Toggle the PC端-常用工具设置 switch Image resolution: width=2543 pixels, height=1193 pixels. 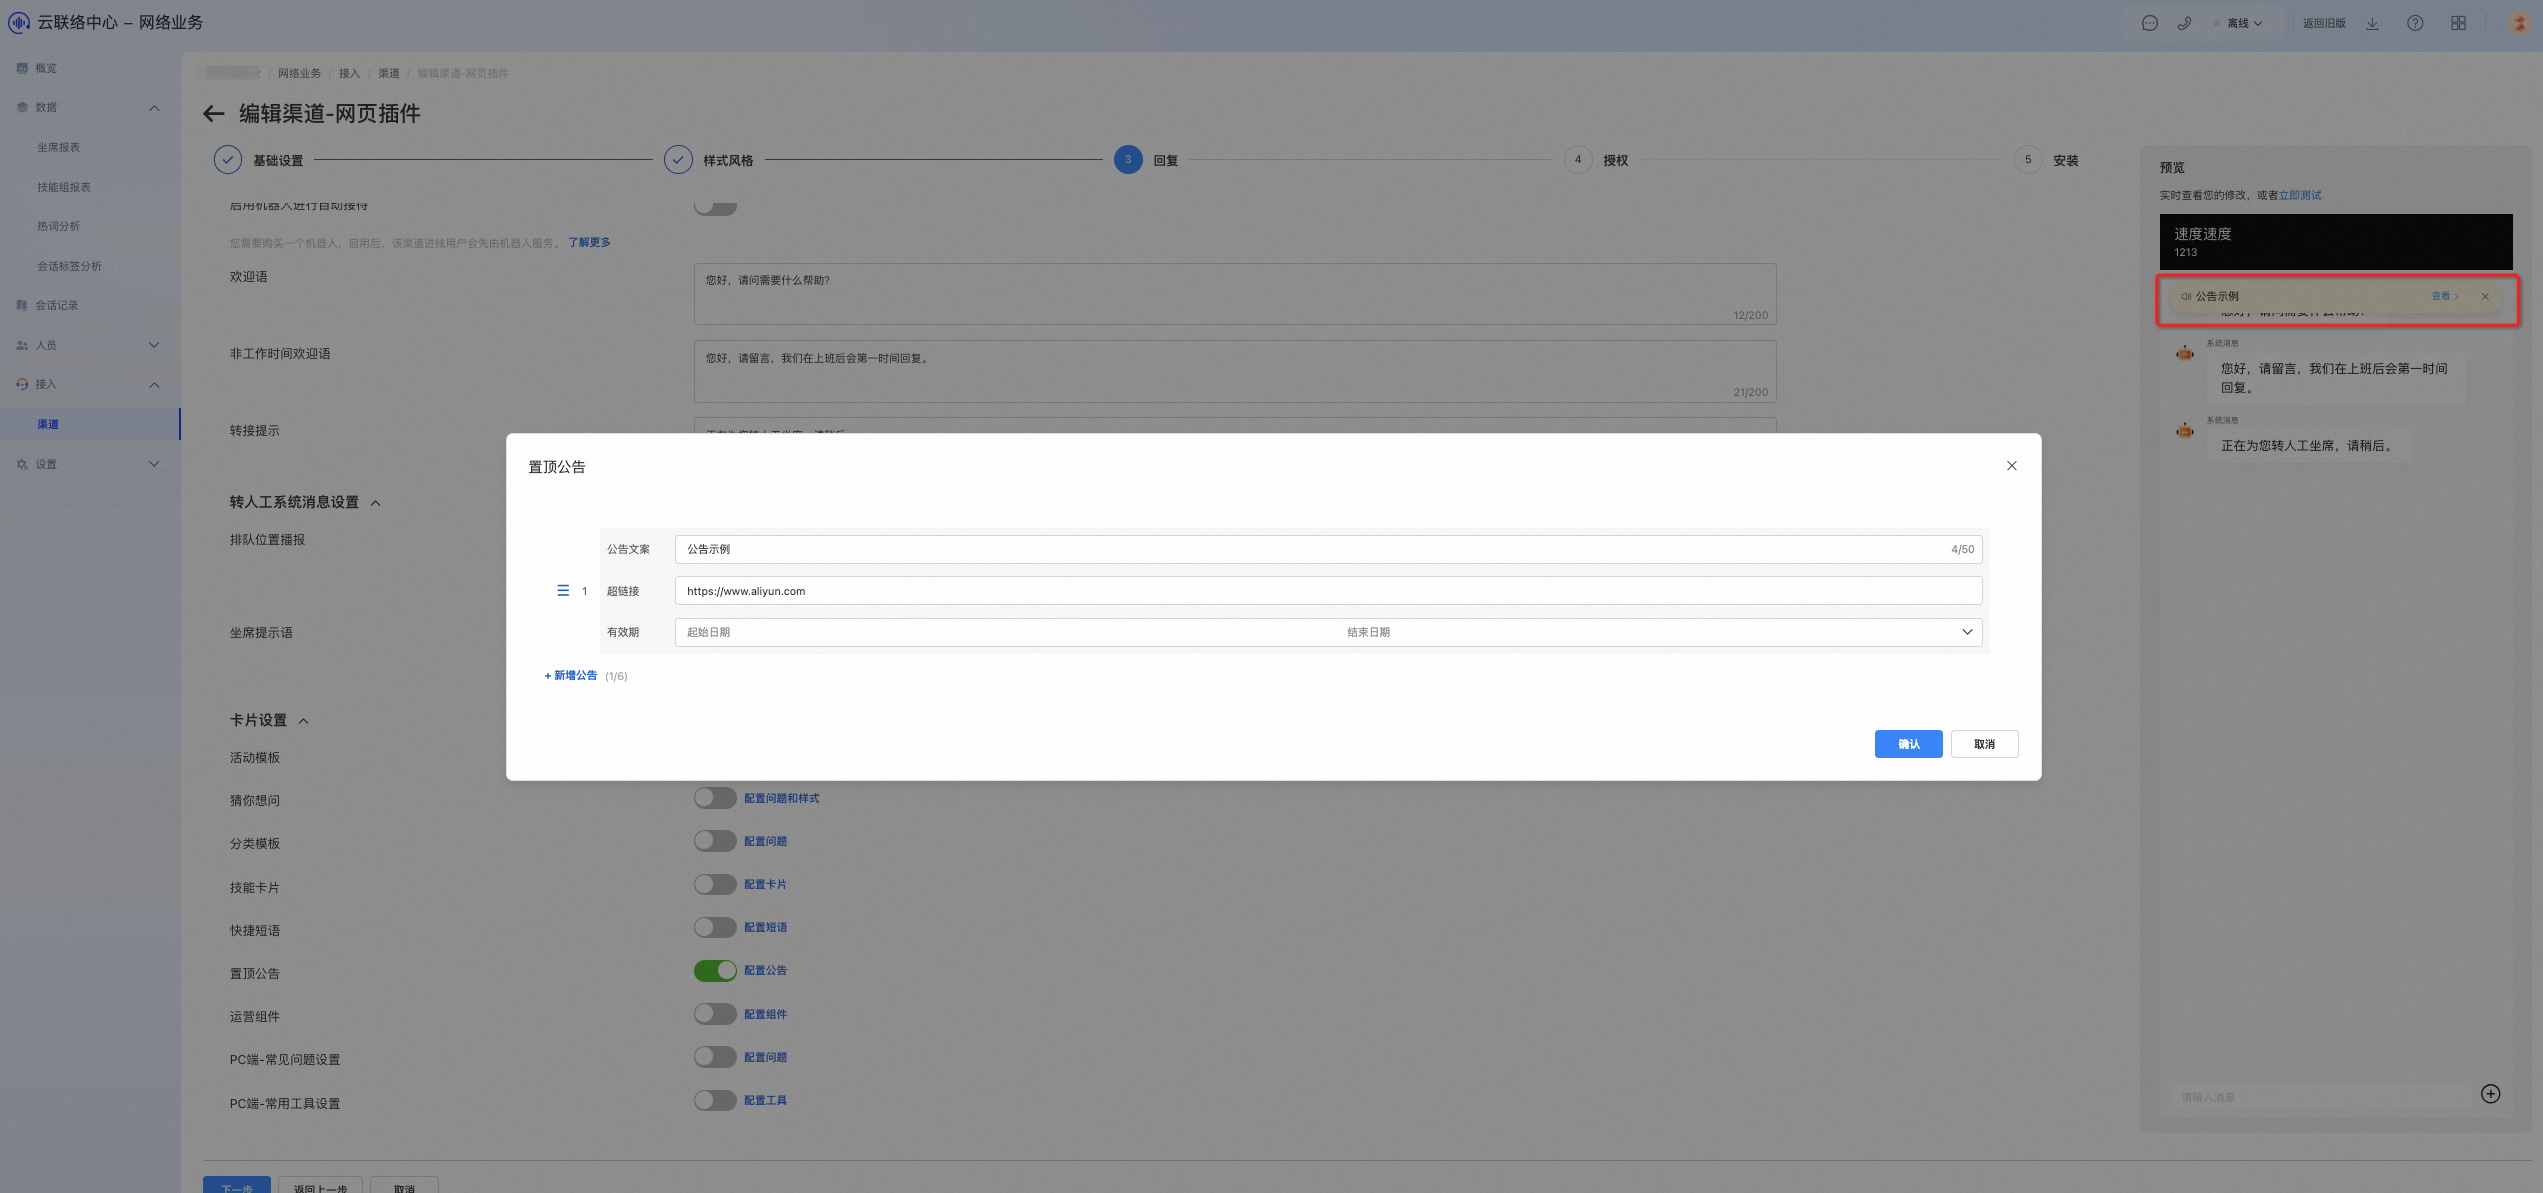(715, 1100)
